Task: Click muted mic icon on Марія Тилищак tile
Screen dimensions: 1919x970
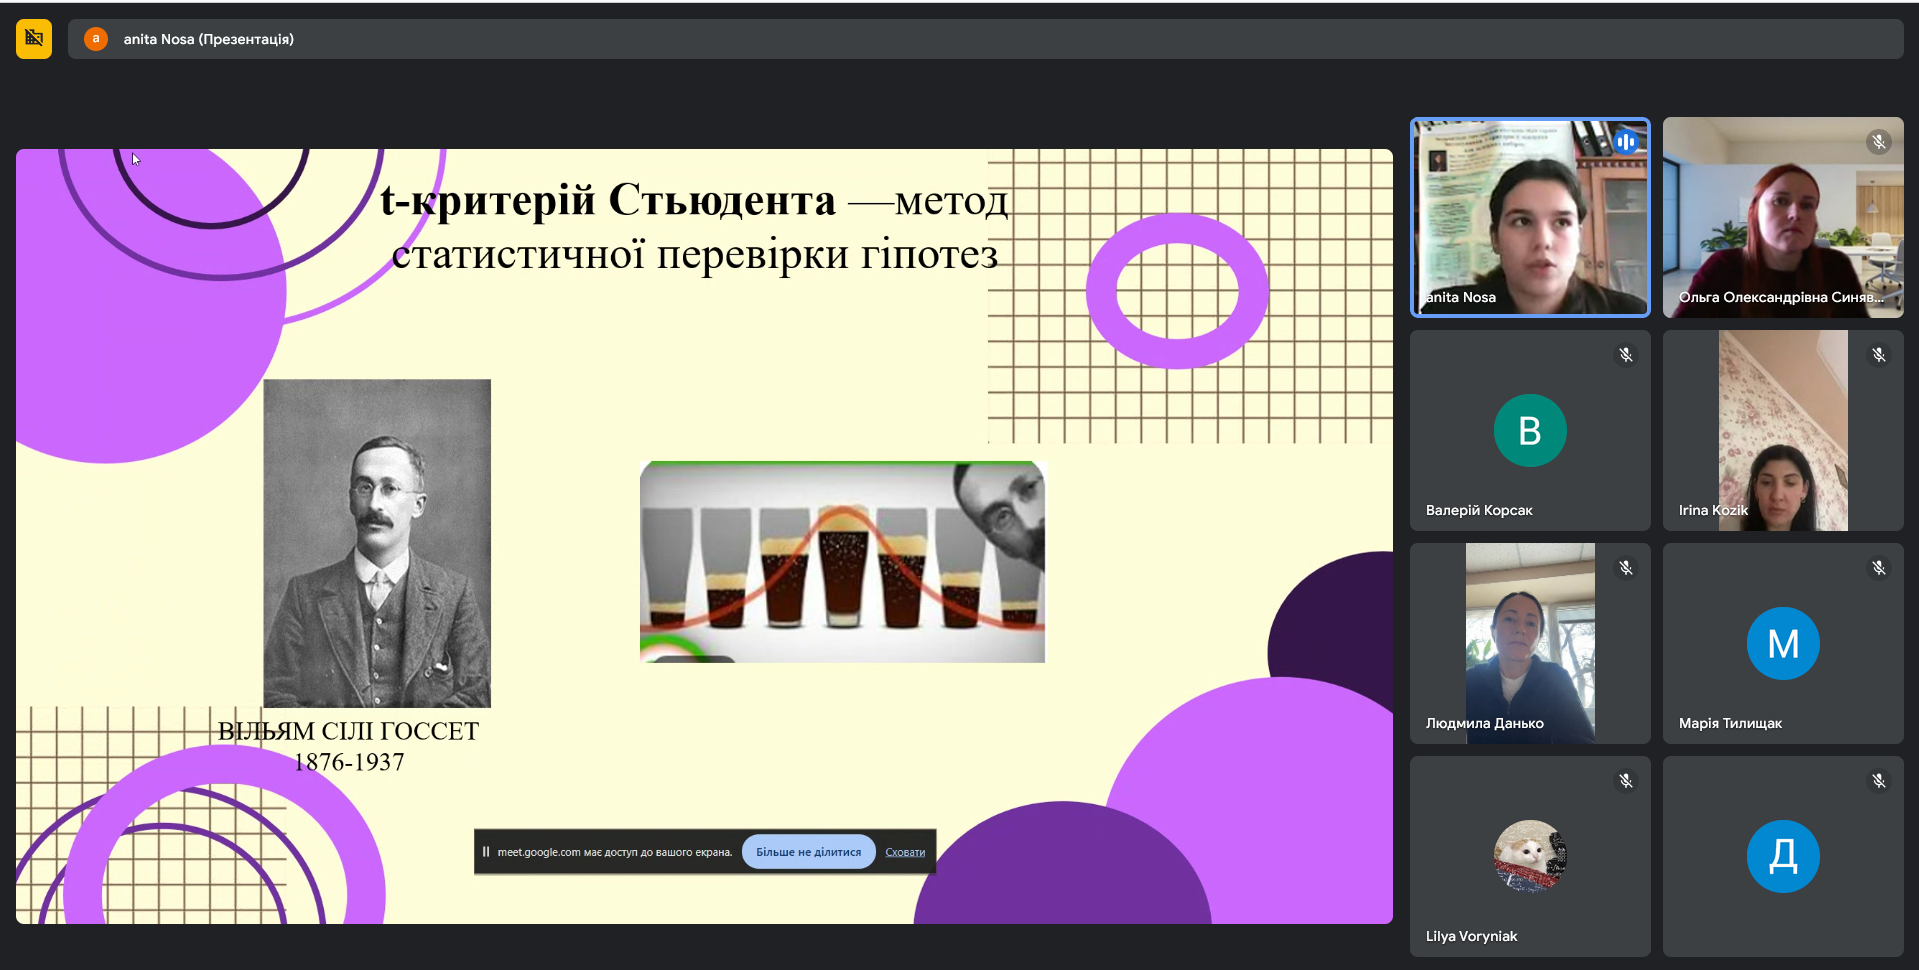Action: 1879,568
